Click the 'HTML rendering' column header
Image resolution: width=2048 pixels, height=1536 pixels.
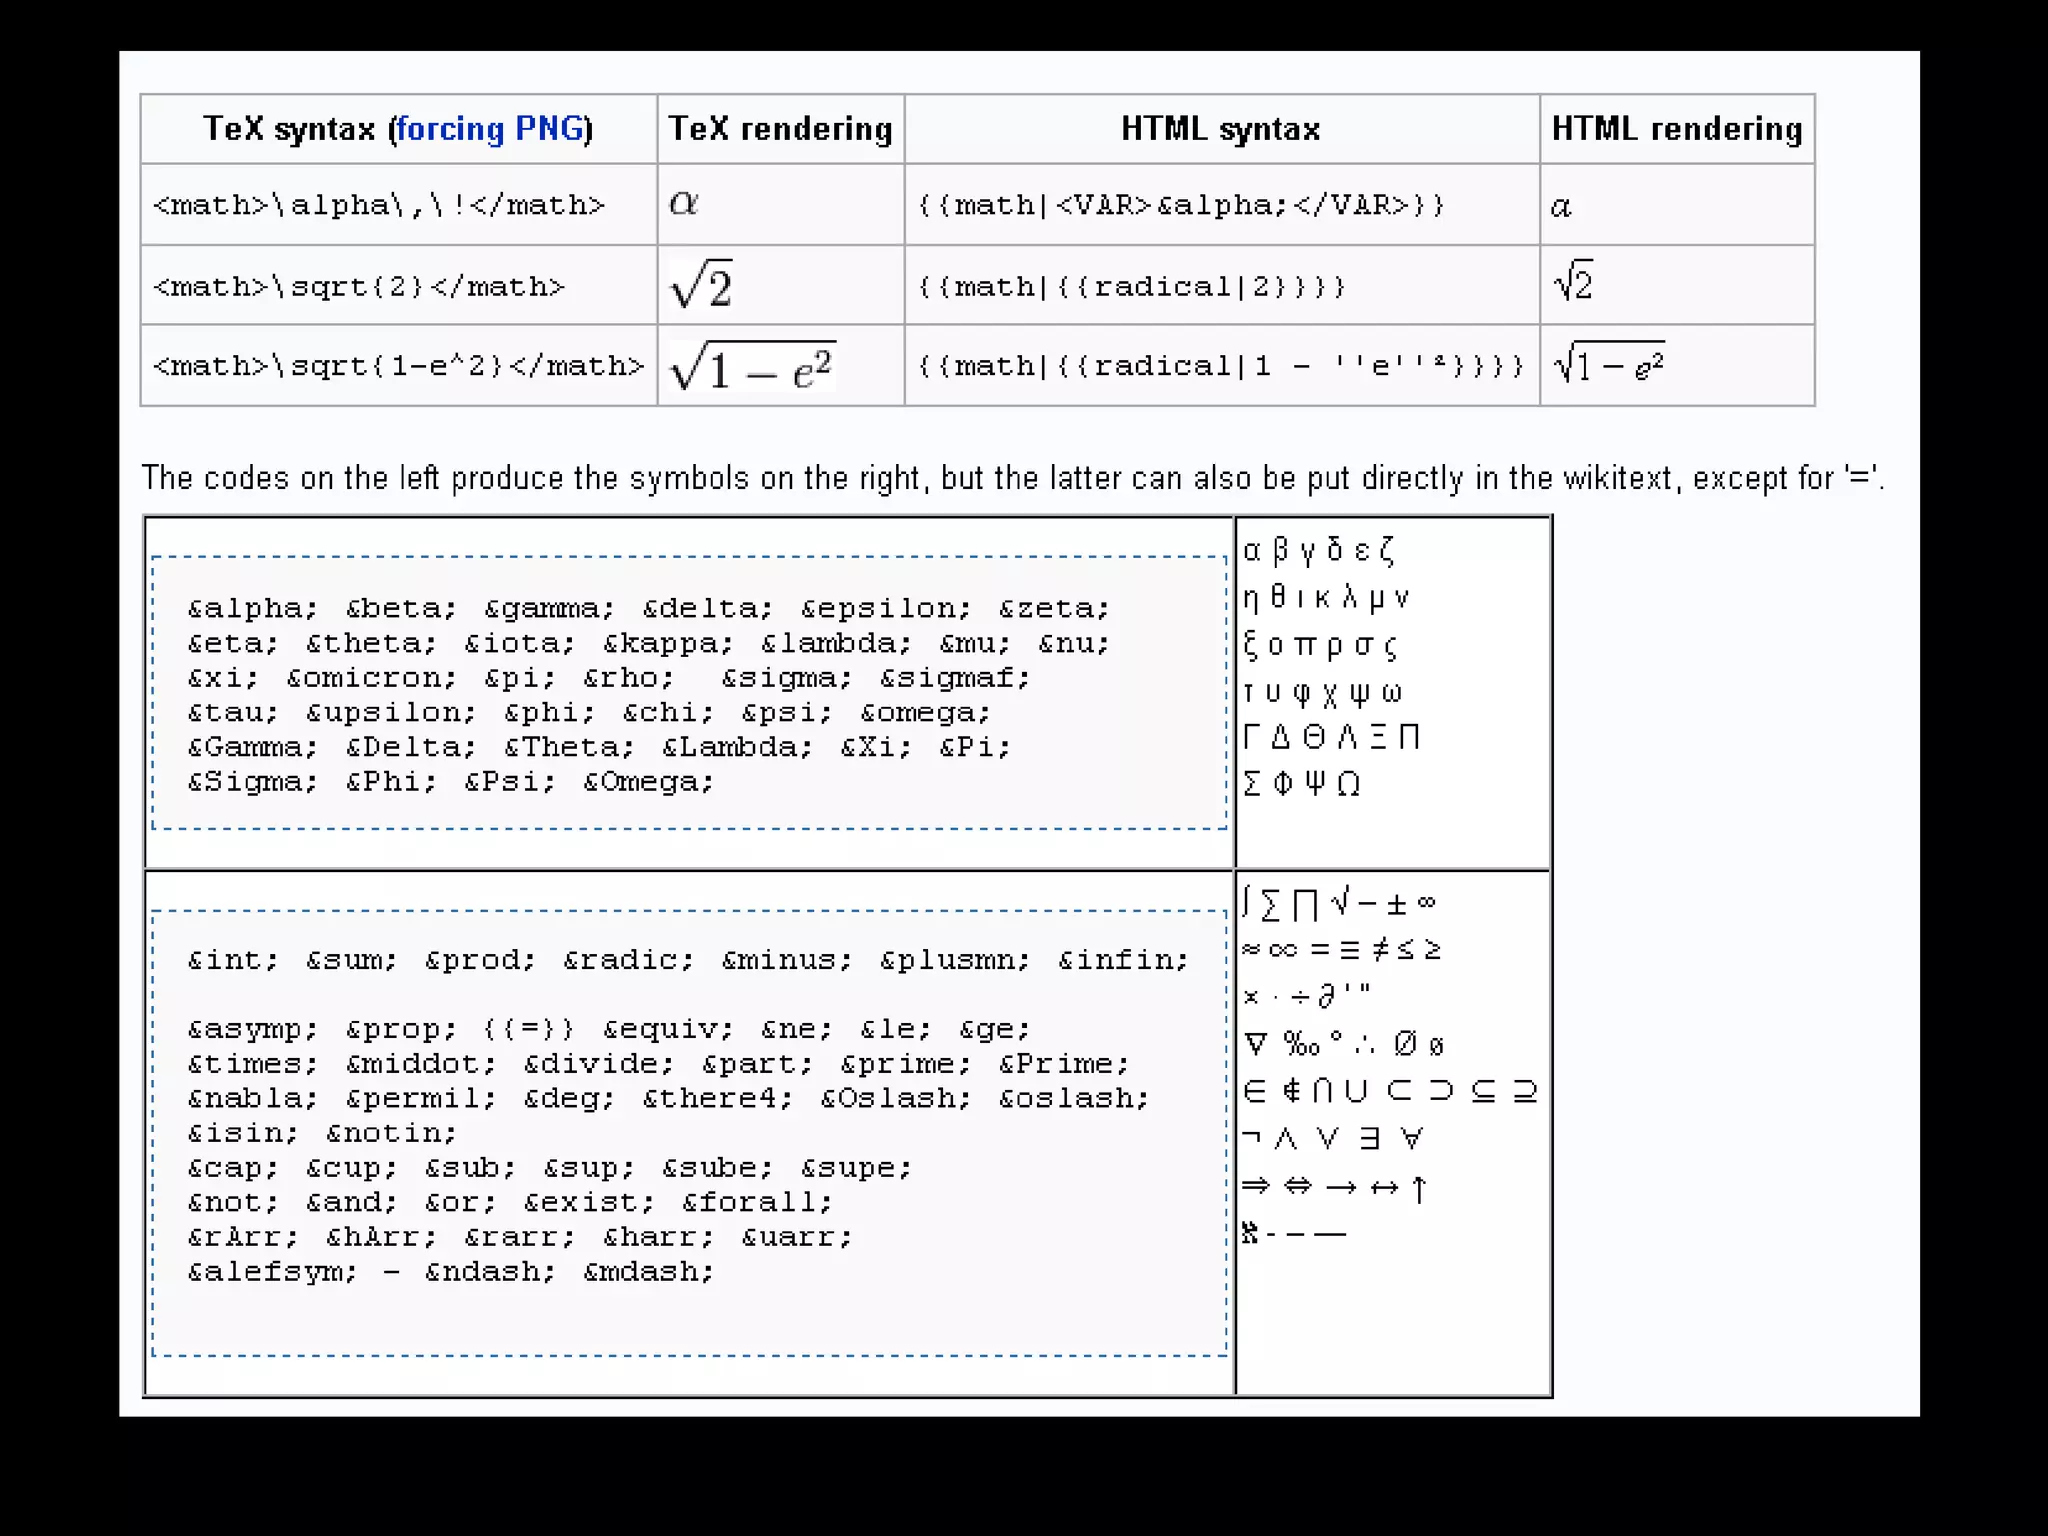point(1676,129)
